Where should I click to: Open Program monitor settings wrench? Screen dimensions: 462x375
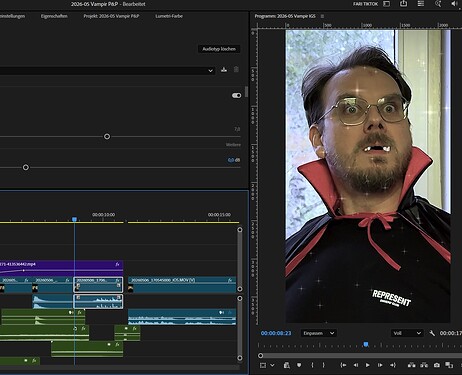432,333
